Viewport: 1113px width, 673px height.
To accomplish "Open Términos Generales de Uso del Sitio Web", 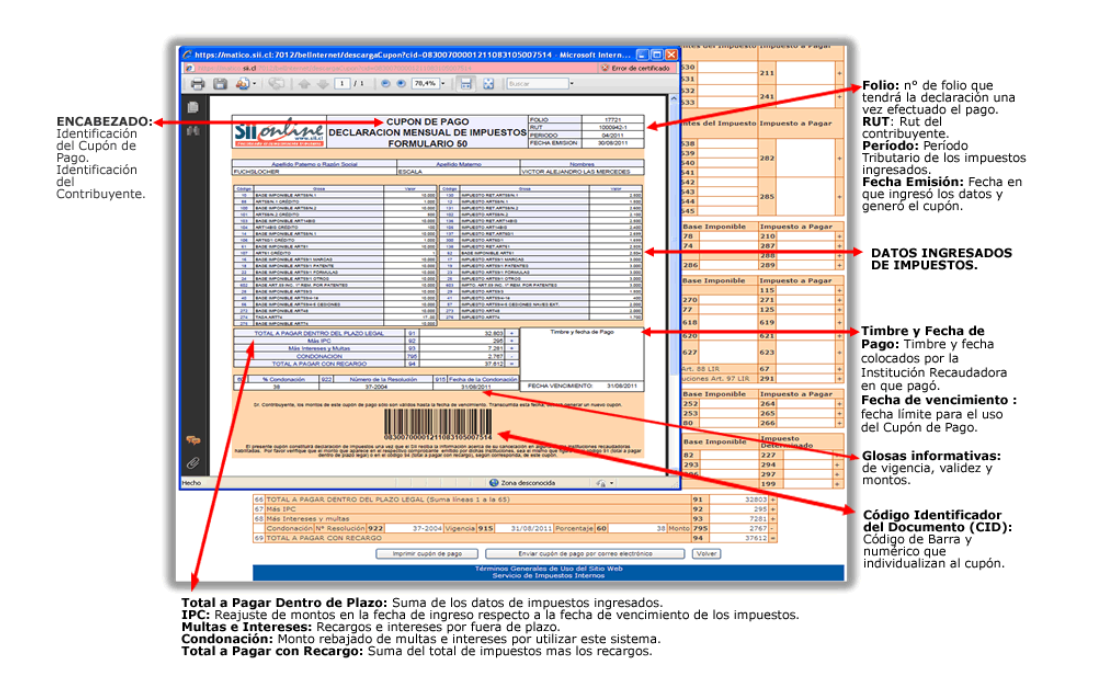I will [x=549, y=569].
